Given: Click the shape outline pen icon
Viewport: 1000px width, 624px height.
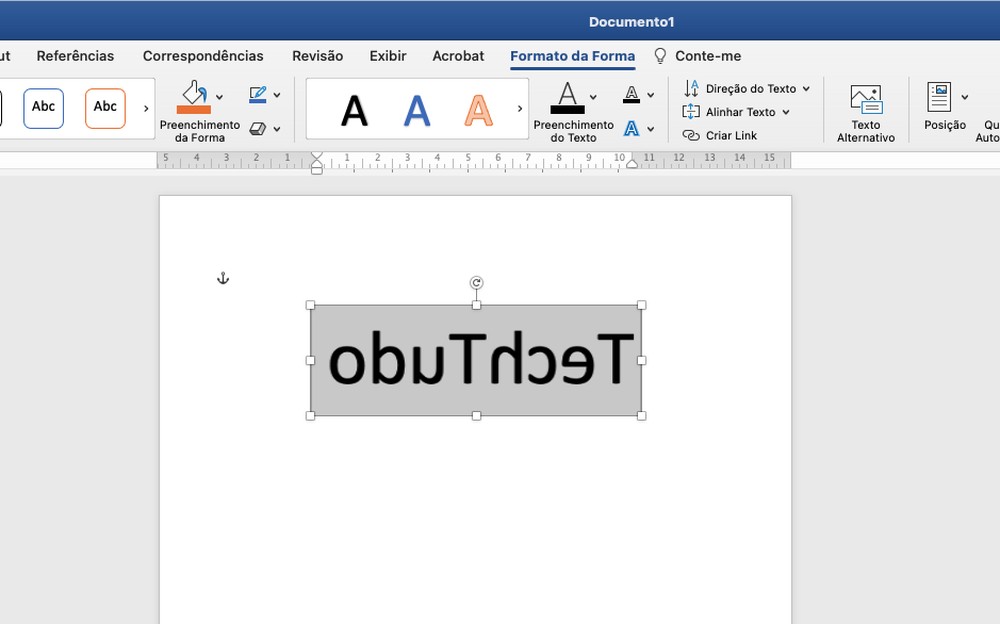Looking at the screenshot, I should [x=258, y=94].
